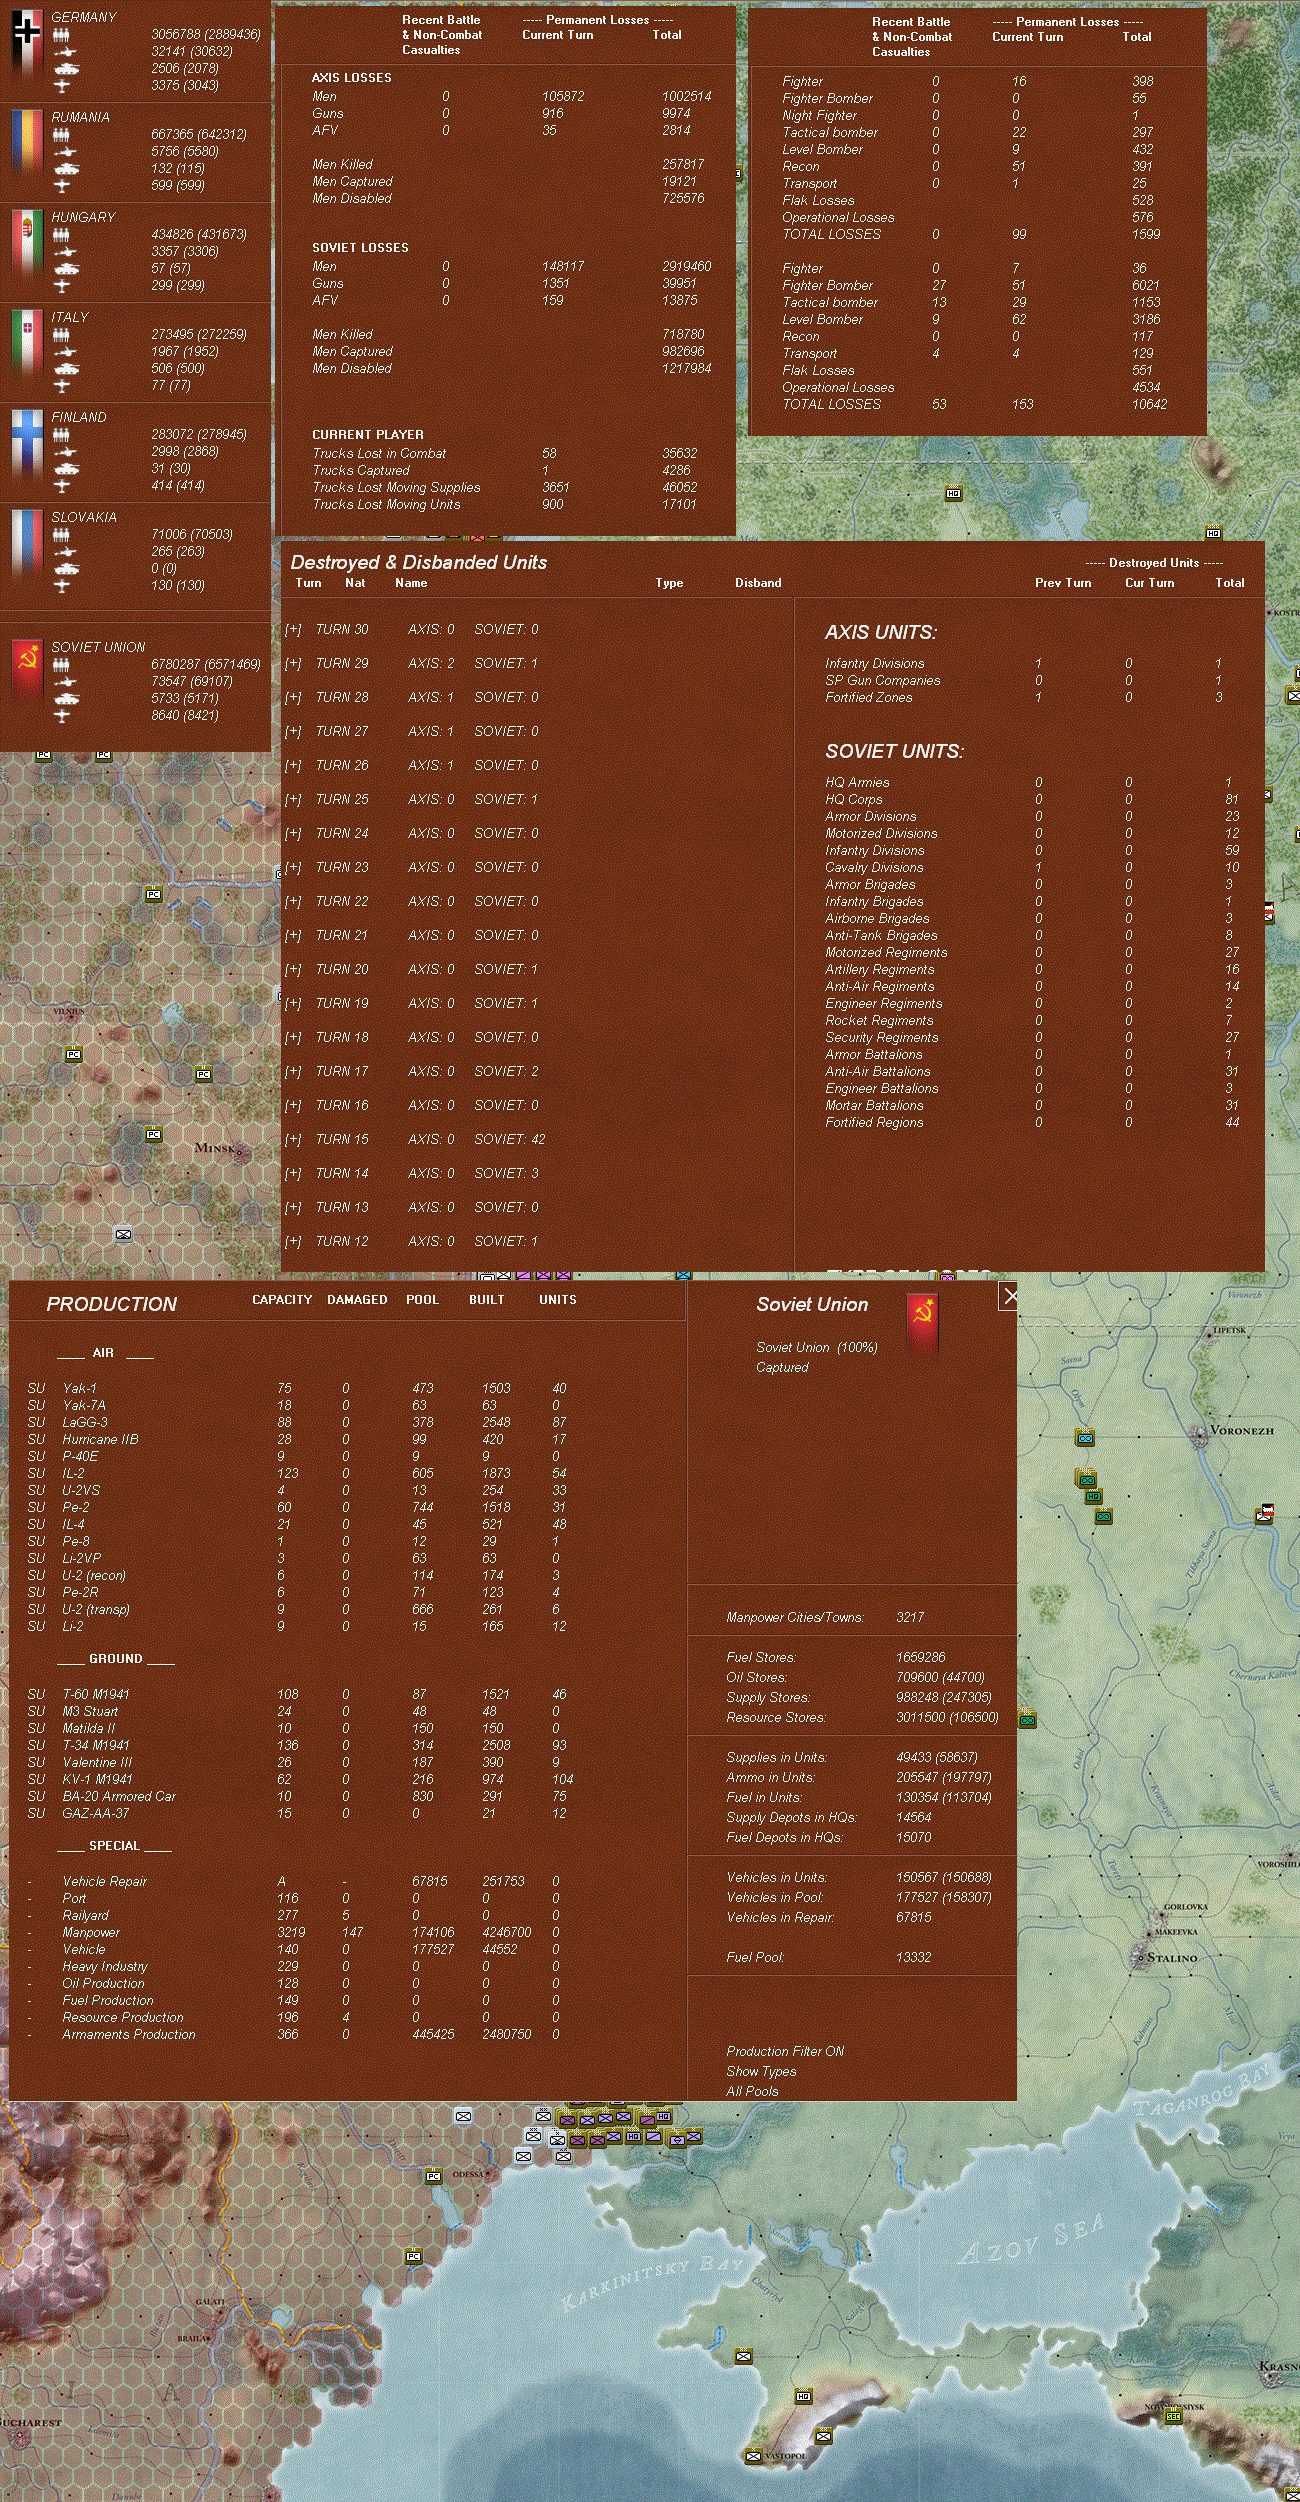1300x2502 pixels.
Task: Click the Soviet flag in the production panel
Action: 922,1324
